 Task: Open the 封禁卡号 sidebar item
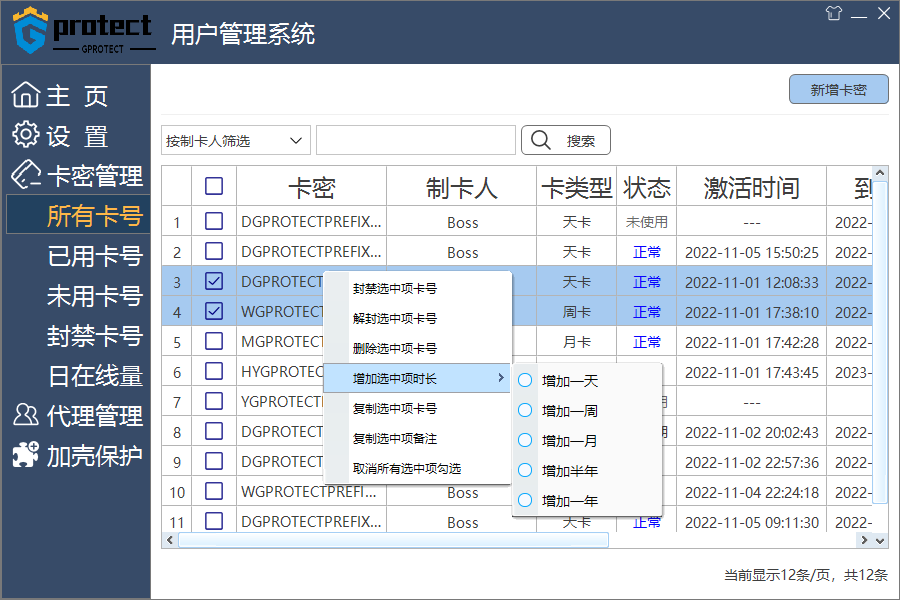(95, 335)
